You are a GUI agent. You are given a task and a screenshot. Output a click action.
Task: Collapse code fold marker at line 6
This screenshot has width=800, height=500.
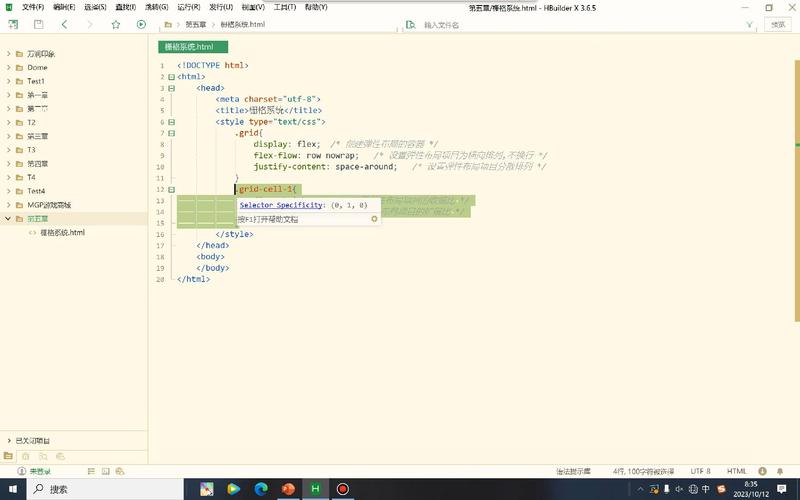[x=172, y=122]
